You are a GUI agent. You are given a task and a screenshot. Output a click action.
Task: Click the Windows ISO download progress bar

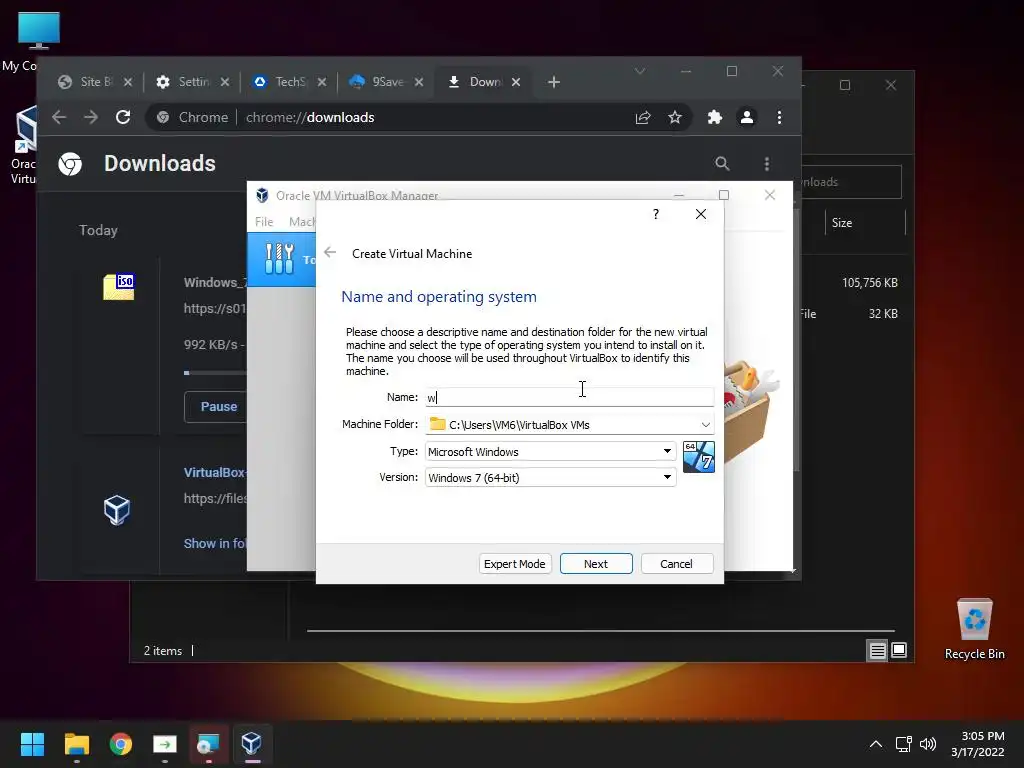[x=216, y=373]
